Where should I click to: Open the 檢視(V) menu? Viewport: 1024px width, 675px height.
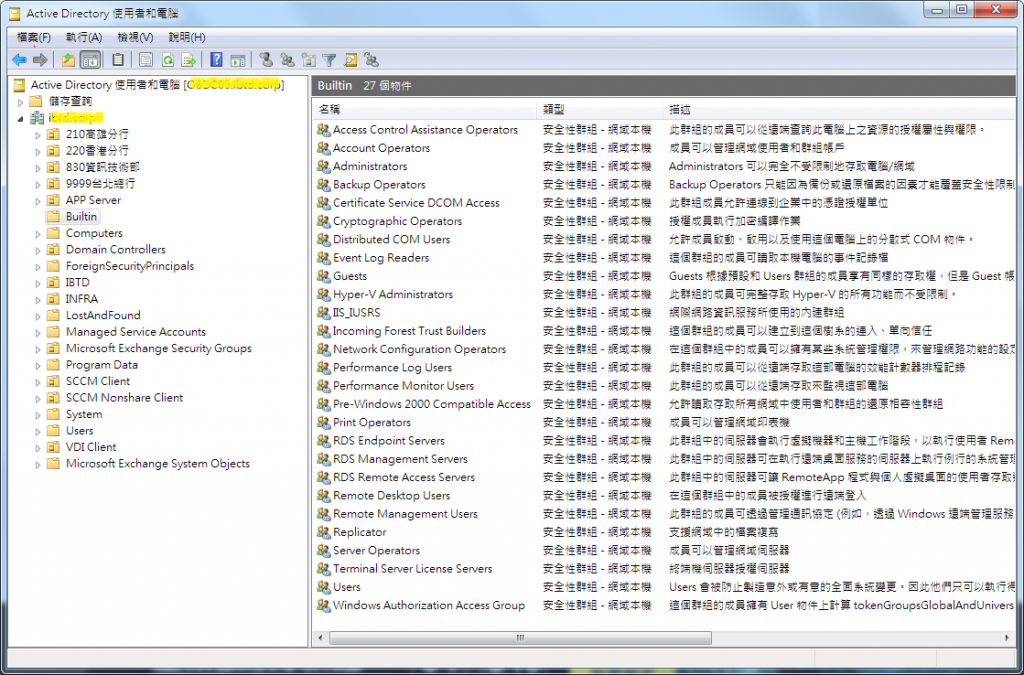tap(135, 37)
